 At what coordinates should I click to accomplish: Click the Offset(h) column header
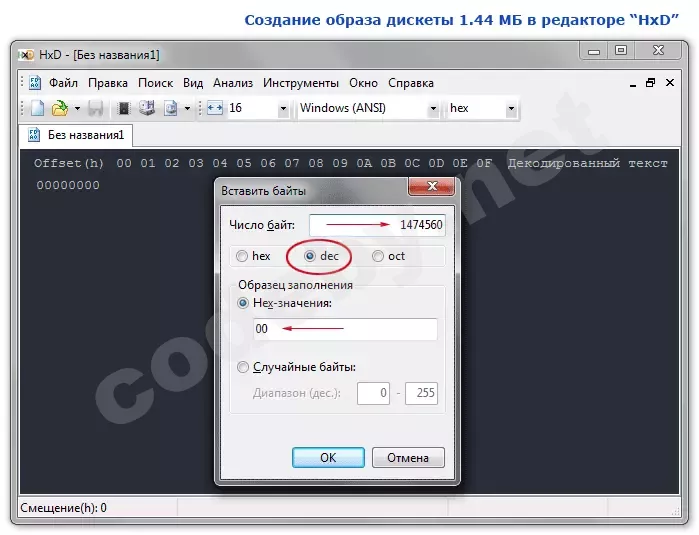coord(69,164)
